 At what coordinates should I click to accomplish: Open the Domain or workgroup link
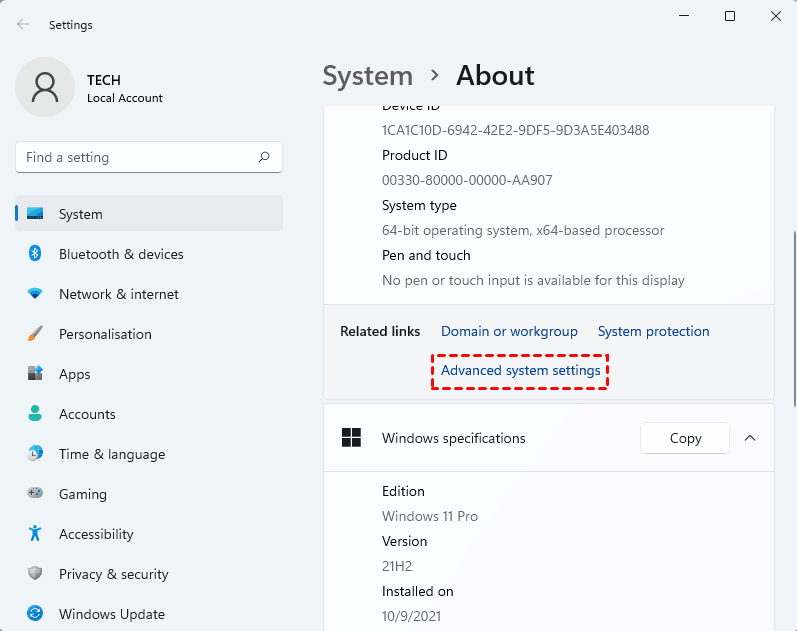click(x=509, y=331)
